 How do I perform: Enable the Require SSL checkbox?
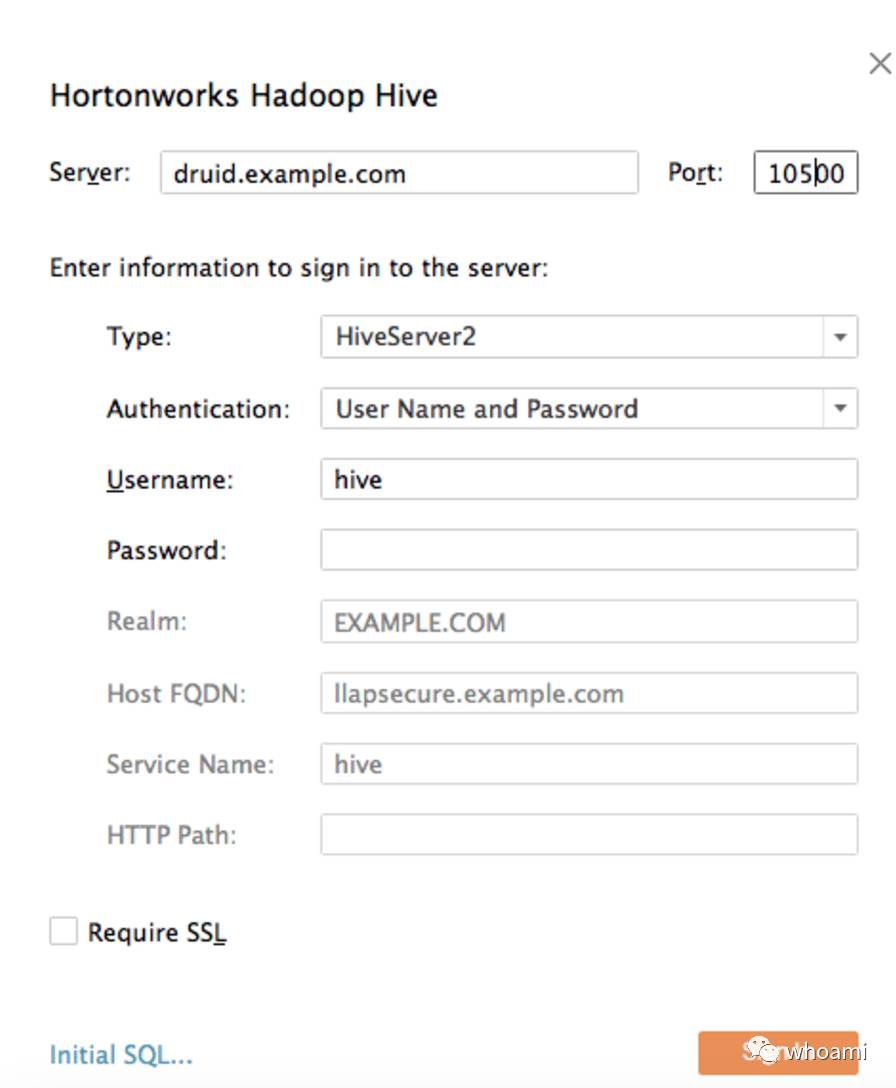[63, 932]
